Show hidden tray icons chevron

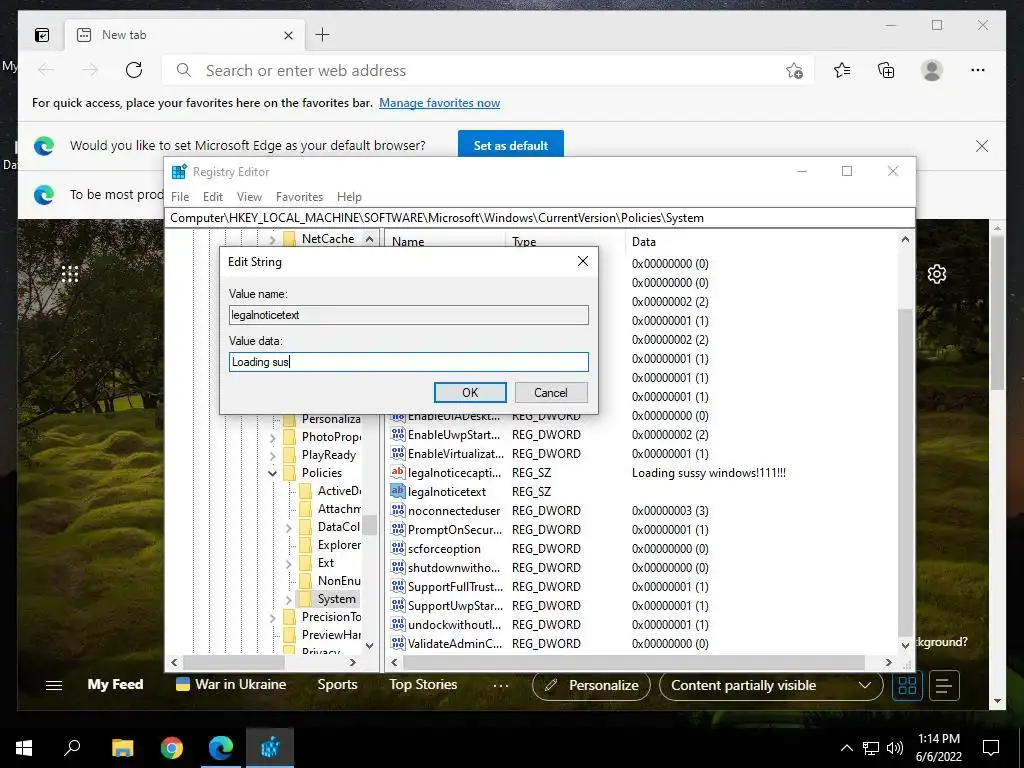click(846, 748)
